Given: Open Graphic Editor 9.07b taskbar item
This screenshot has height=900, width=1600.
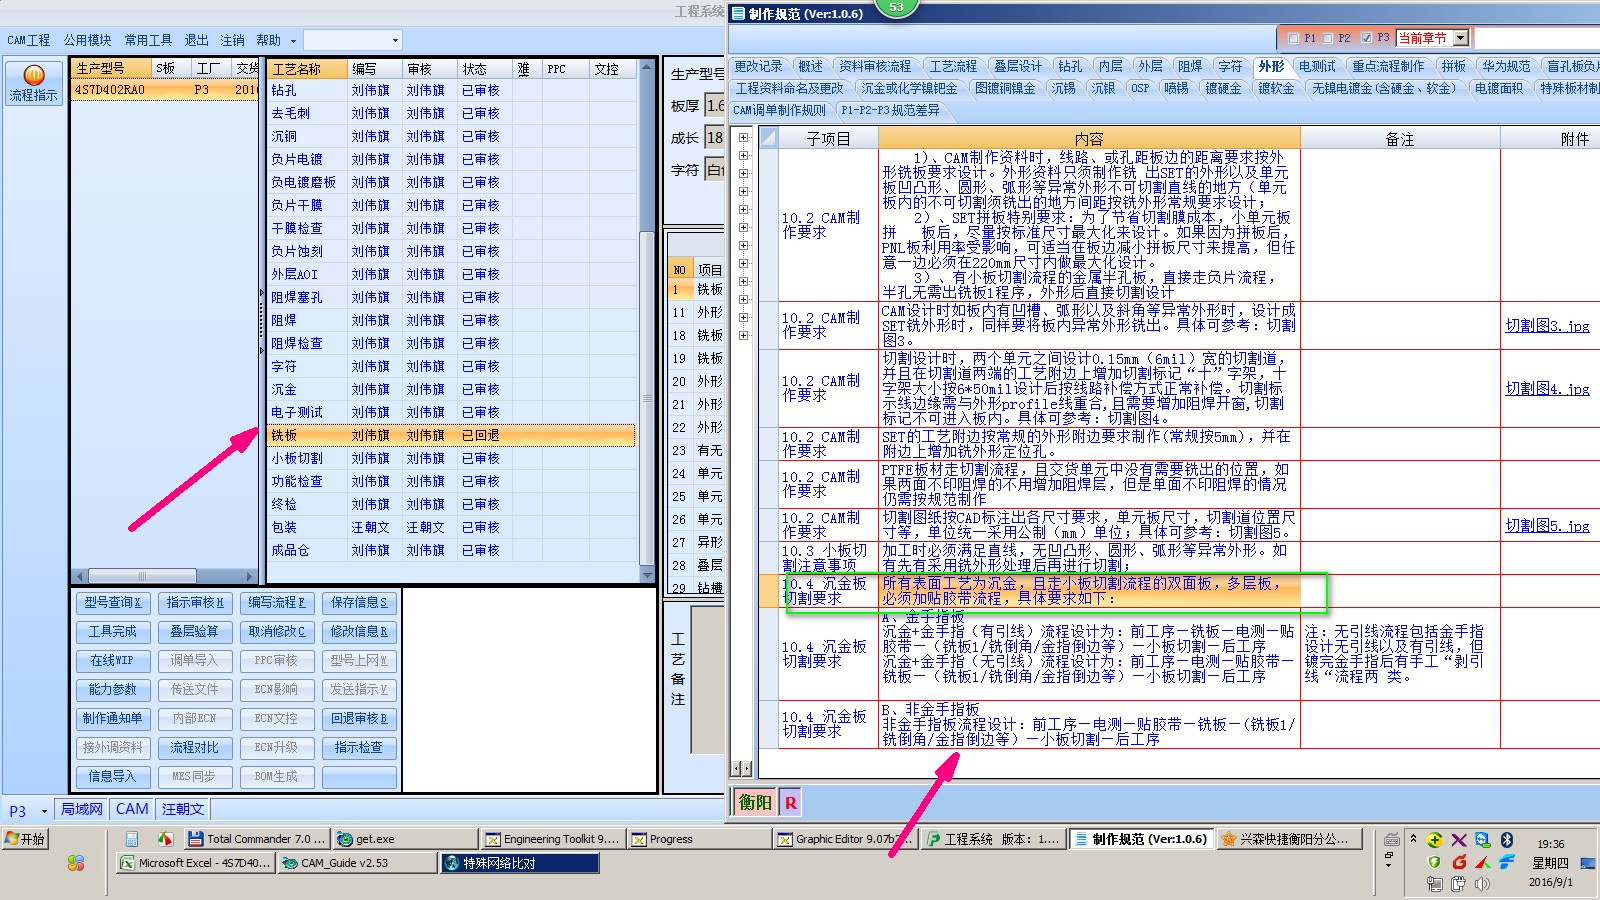Looking at the screenshot, I should click(x=845, y=839).
